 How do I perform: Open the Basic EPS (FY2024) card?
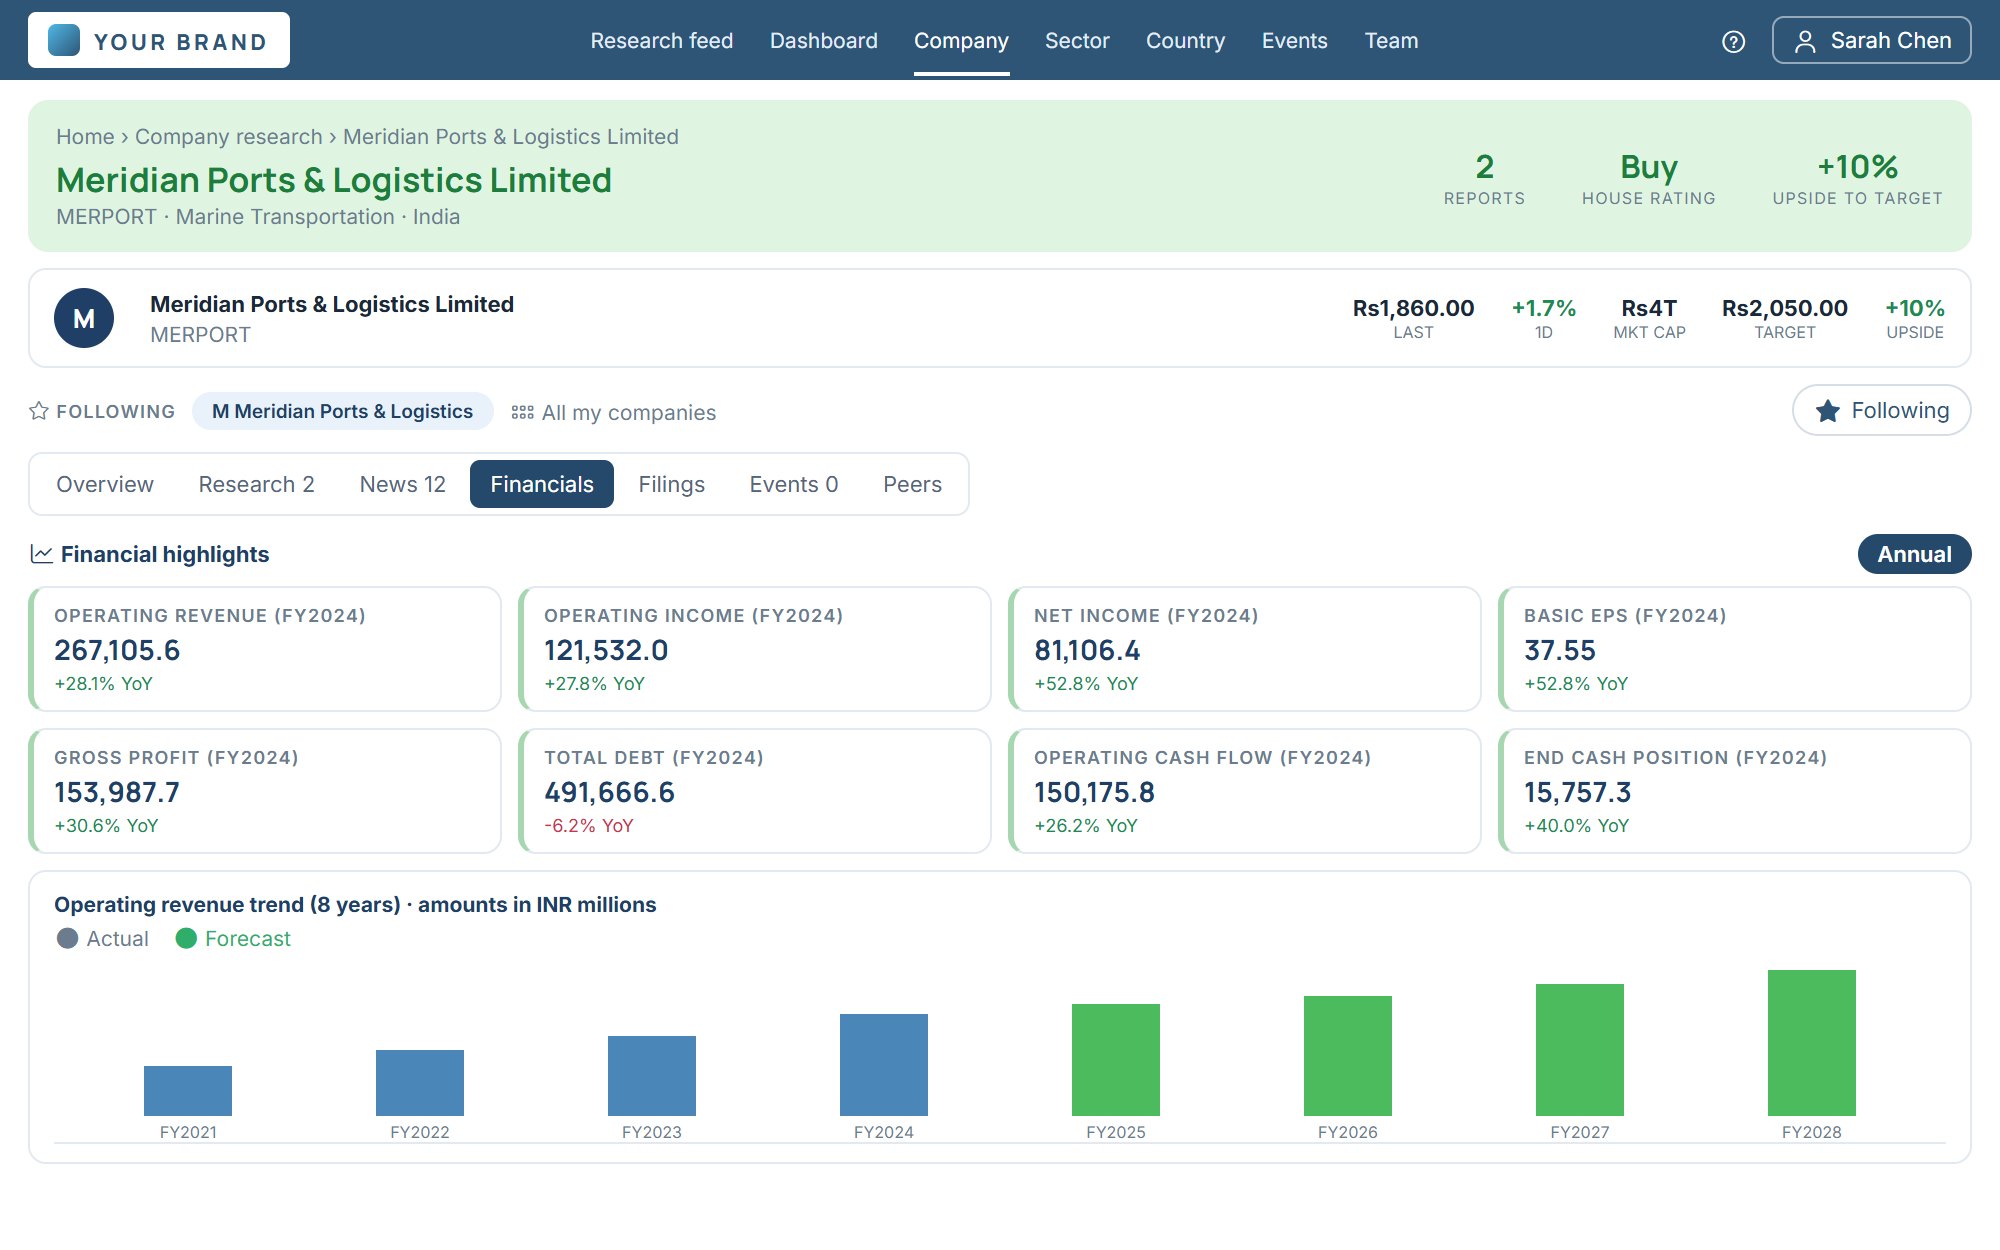pos(1735,649)
